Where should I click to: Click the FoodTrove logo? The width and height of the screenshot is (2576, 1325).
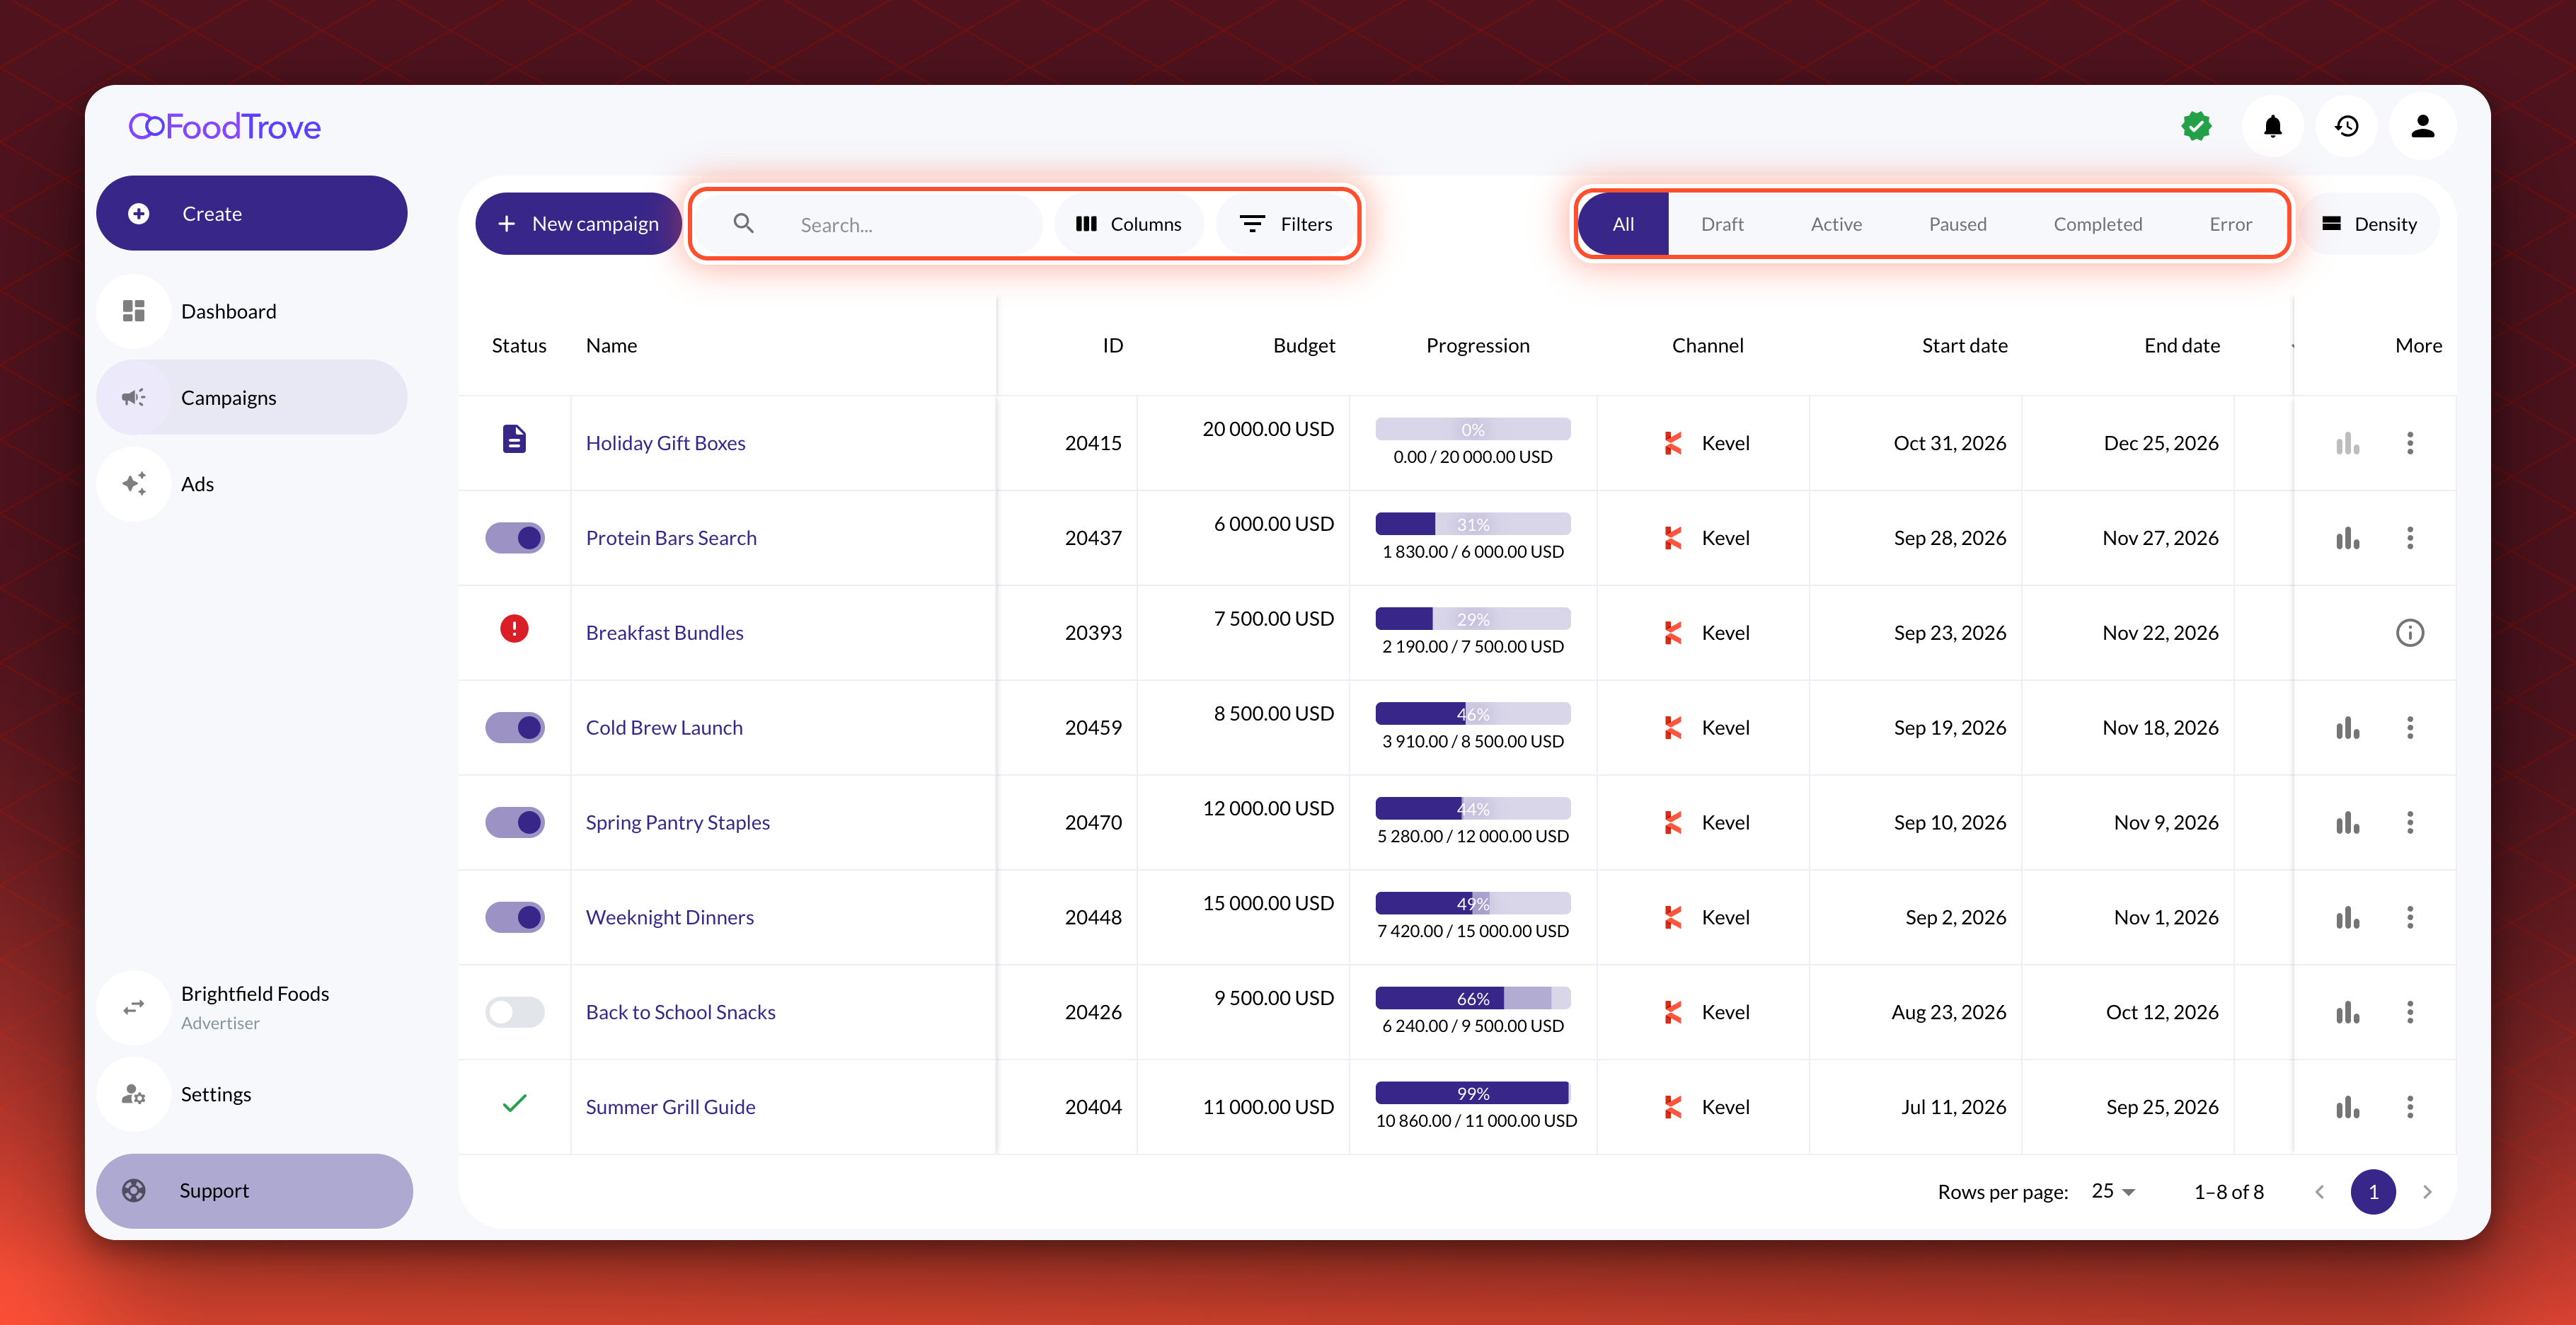(x=225, y=127)
